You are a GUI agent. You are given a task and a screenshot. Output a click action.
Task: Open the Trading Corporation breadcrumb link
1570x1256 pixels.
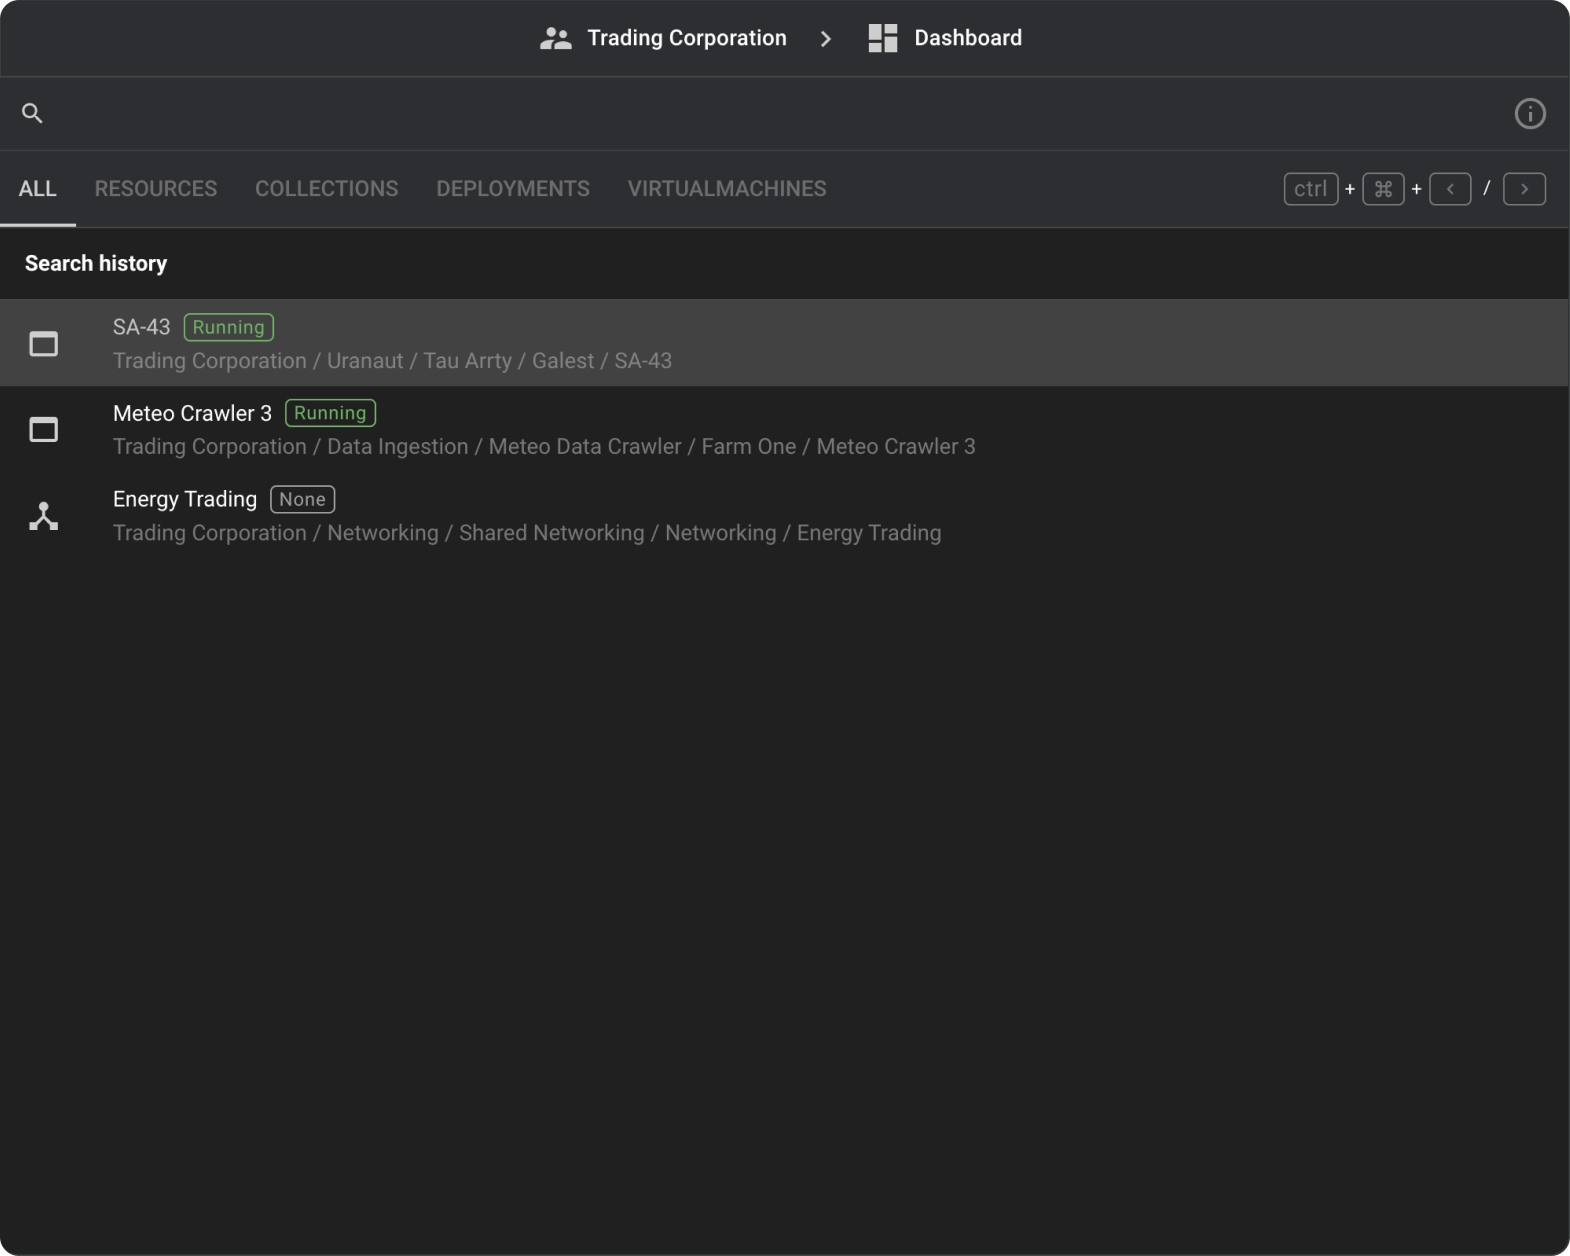[686, 38]
